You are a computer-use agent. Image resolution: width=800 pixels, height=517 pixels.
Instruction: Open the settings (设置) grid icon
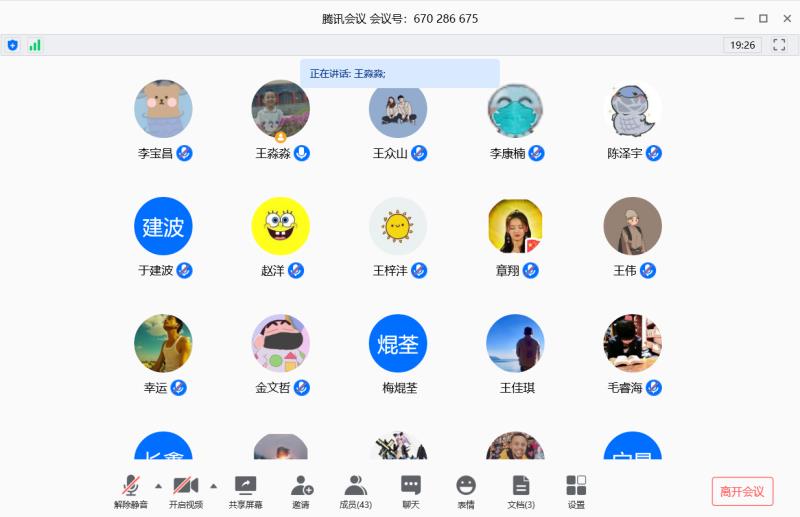point(576,491)
